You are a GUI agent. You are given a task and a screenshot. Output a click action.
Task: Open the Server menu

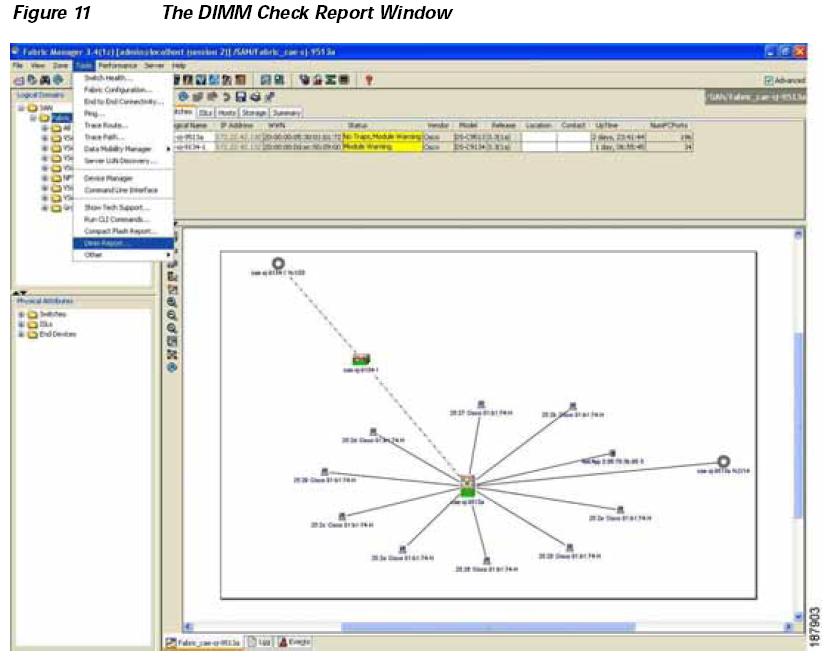click(x=154, y=65)
